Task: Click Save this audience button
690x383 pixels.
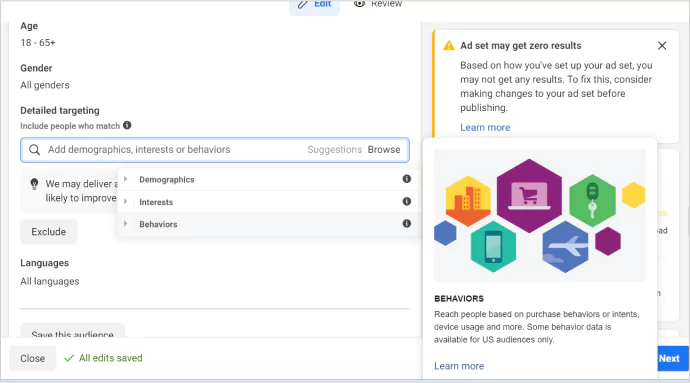Action: click(x=73, y=331)
